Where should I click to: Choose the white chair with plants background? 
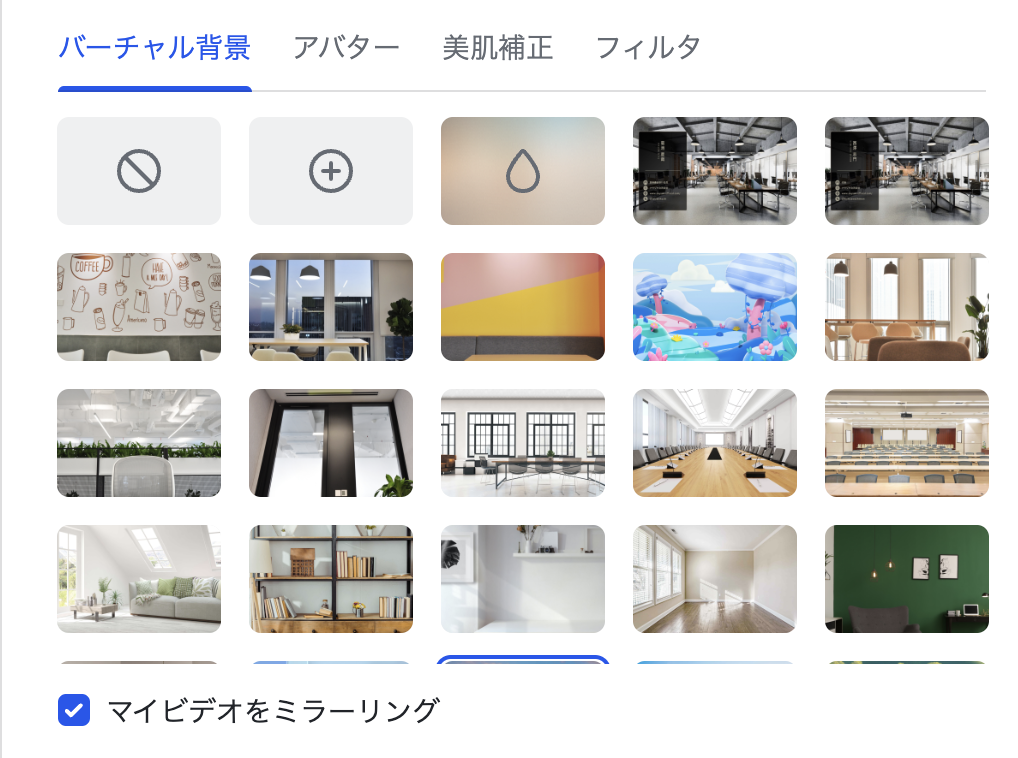point(139,443)
